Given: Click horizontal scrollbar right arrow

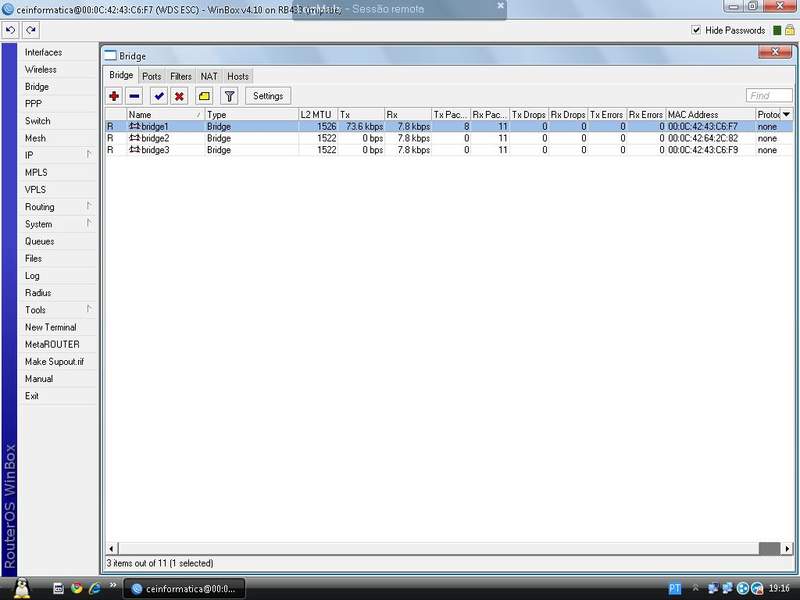Looking at the screenshot, I should click(x=787, y=548).
